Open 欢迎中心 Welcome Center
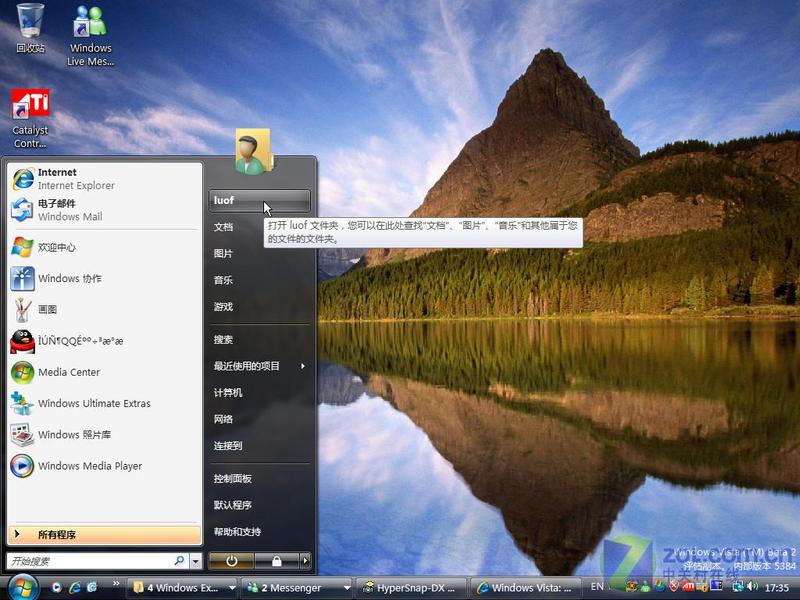 pyautogui.click(x=105, y=247)
